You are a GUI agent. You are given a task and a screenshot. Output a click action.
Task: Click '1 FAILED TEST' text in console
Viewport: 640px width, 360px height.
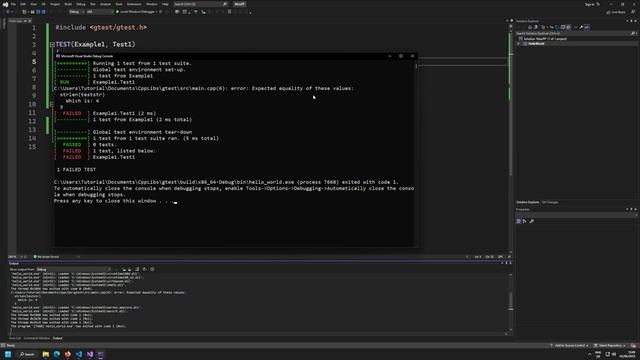coord(76,169)
